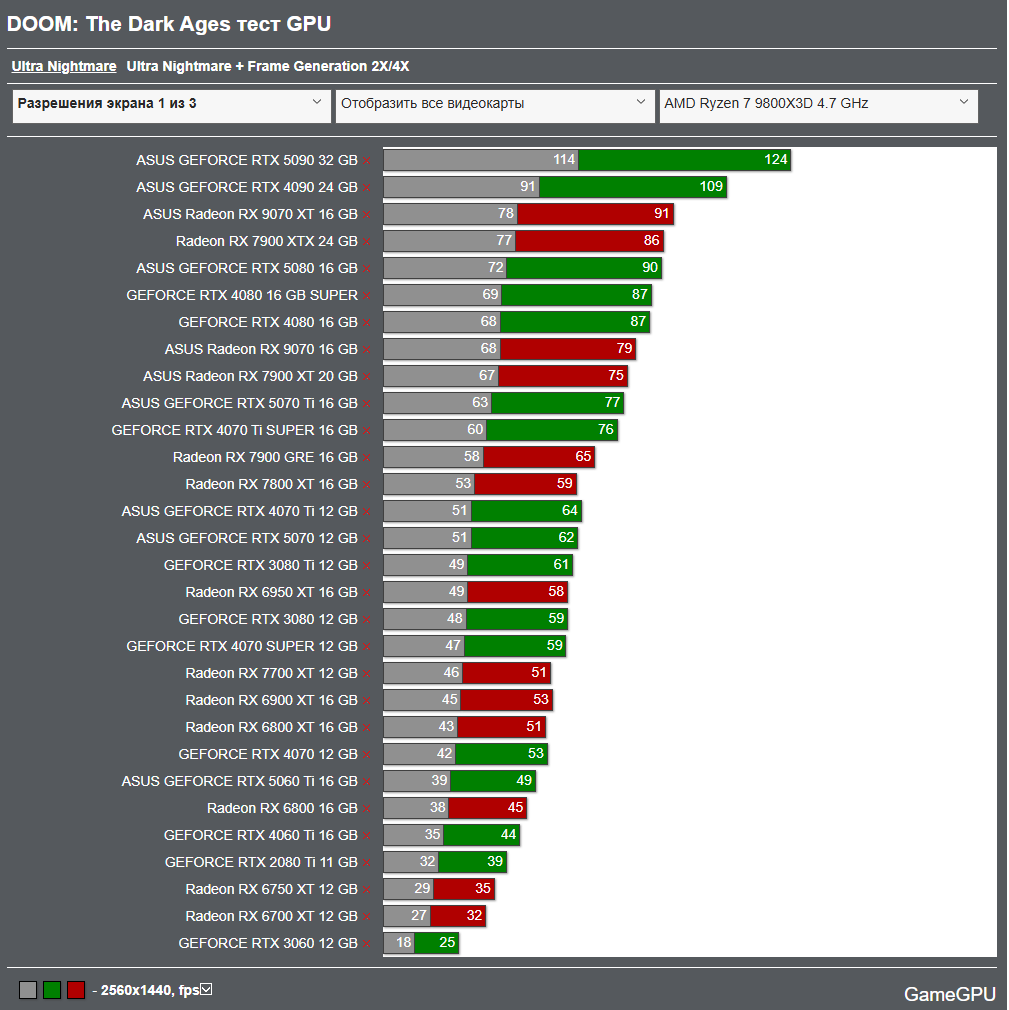1009x1010 pixels.
Task: Remove Radeon RX 7900 GRE 16 GB via red X
Action: click(367, 459)
